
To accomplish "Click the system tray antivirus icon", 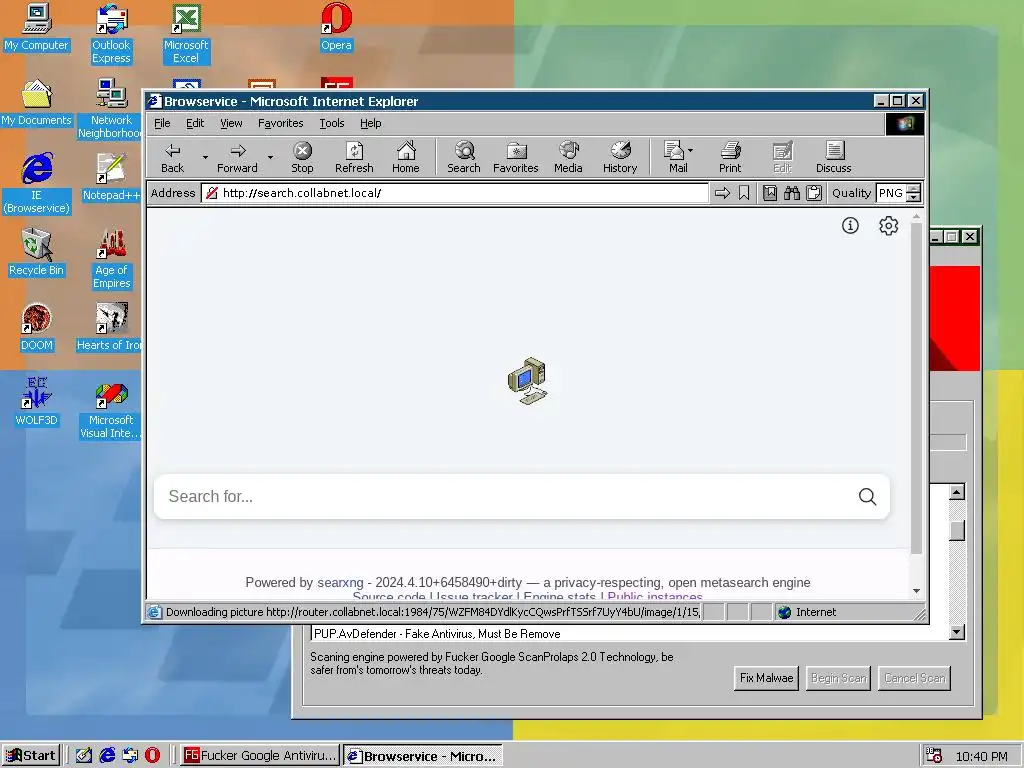I will click(x=934, y=756).
